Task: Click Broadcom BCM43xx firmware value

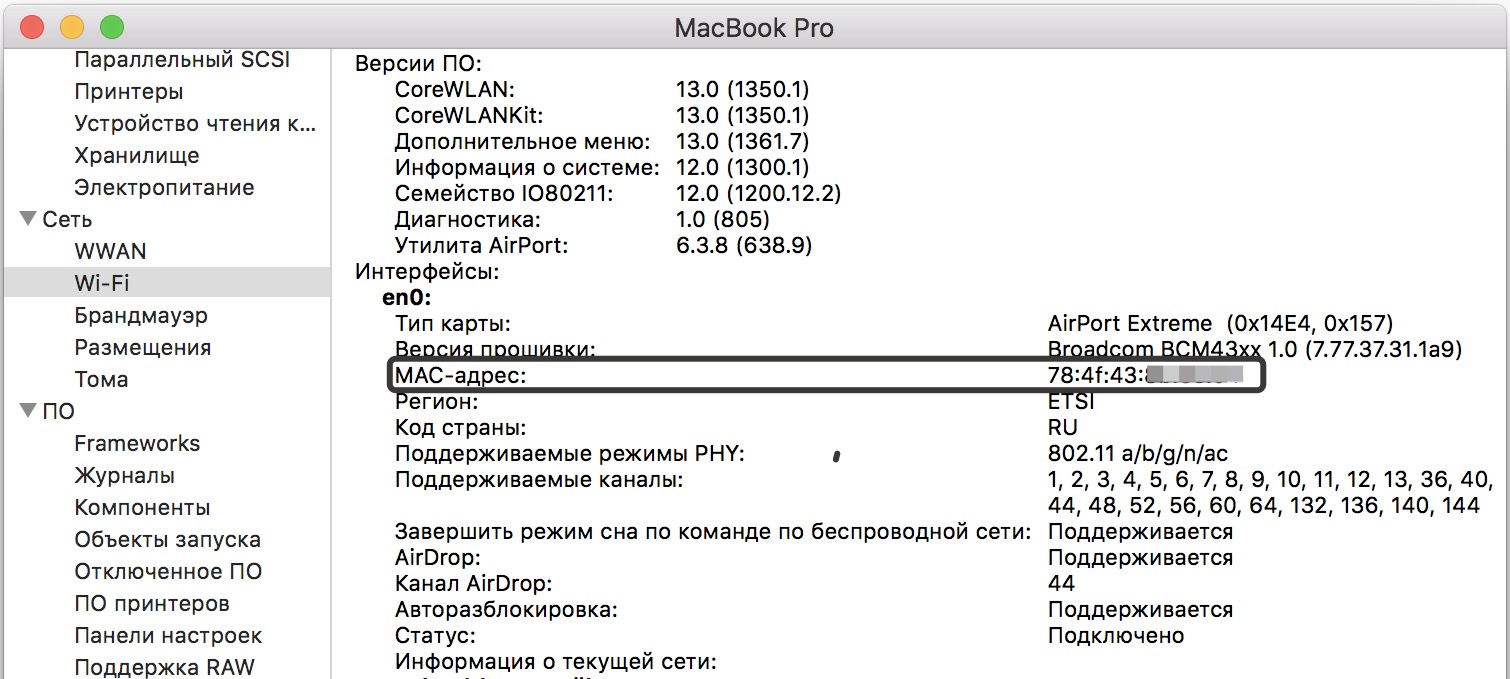Action: [x=1255, y=349]
